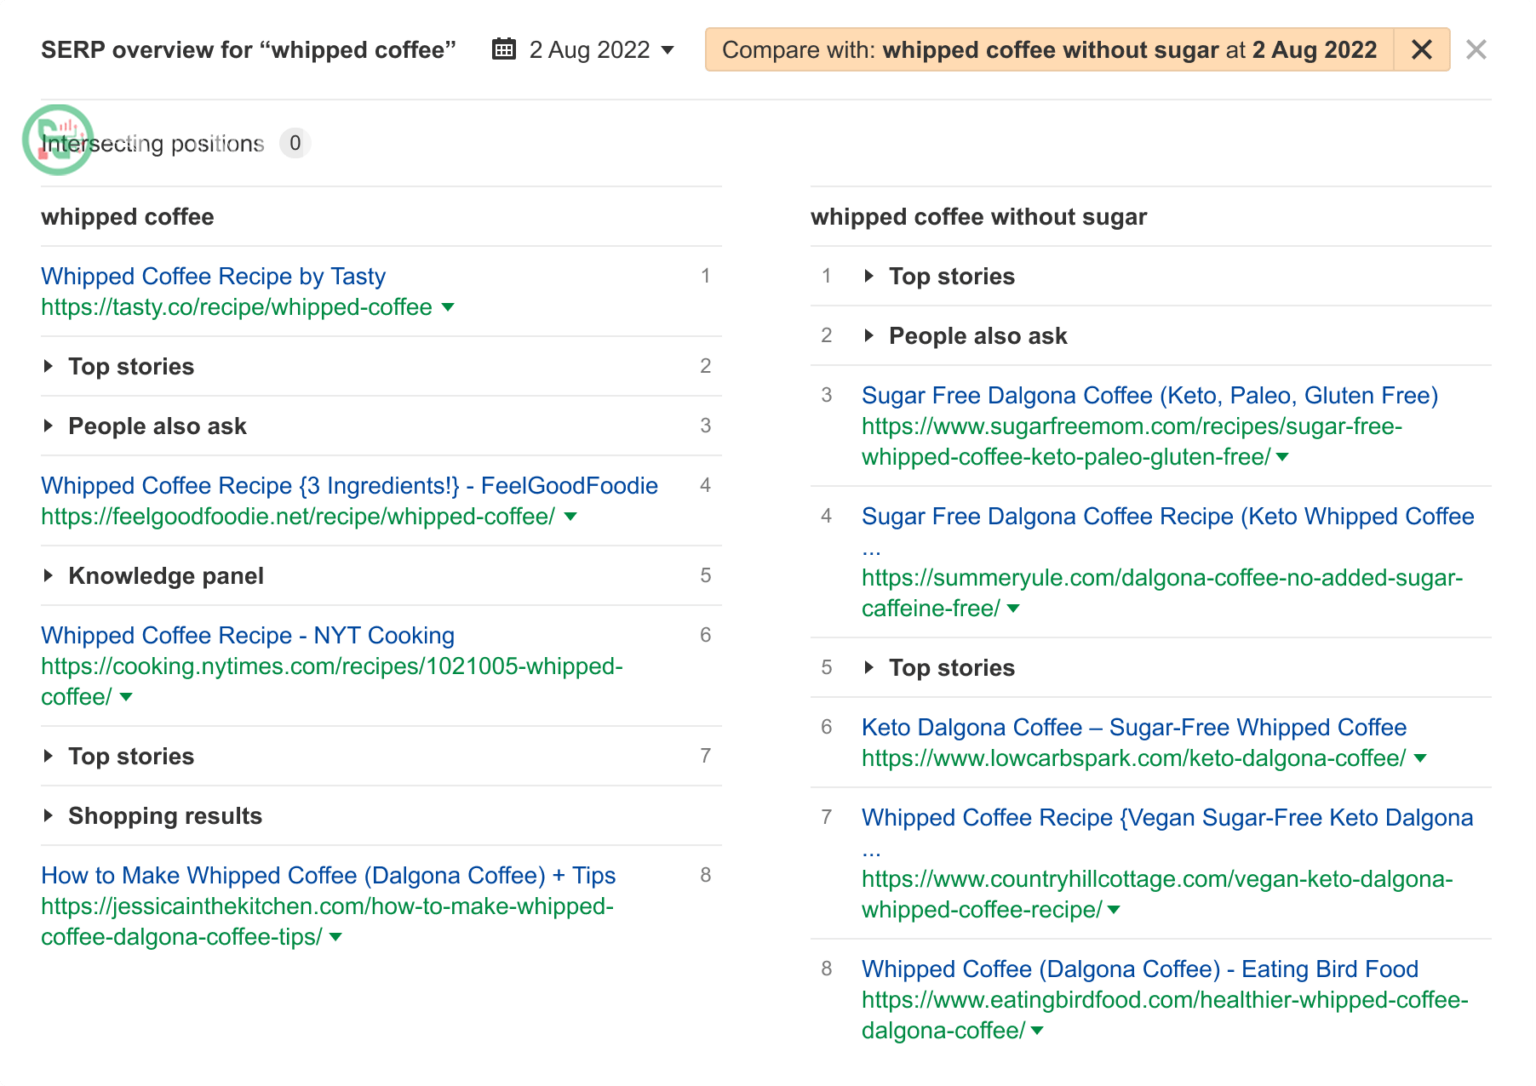1536x1086 pixels.
Task: Open the eatingbirdfood.com URL dropdown arrow
Action: 1037,1031
